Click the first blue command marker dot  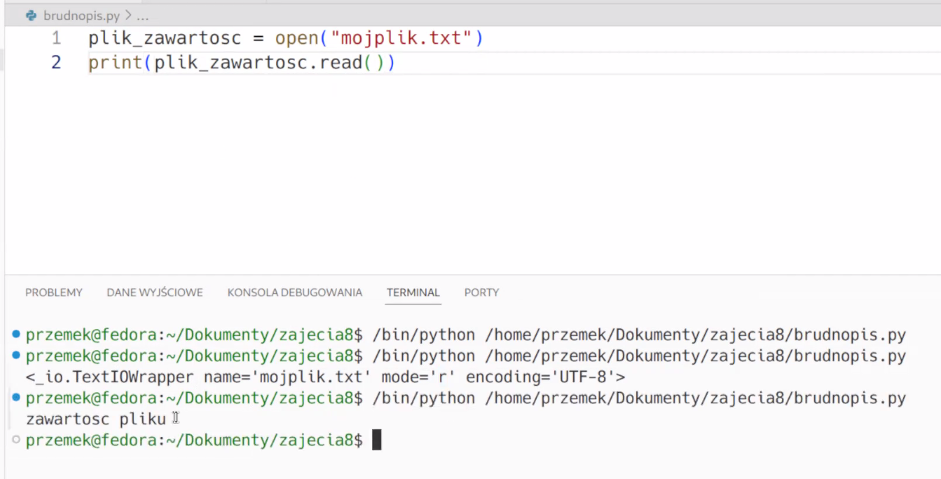[x=16, y=334]
